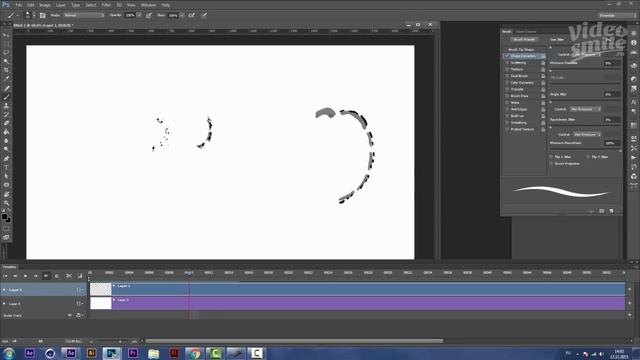Select the Zoom tool

coord(6,203)
